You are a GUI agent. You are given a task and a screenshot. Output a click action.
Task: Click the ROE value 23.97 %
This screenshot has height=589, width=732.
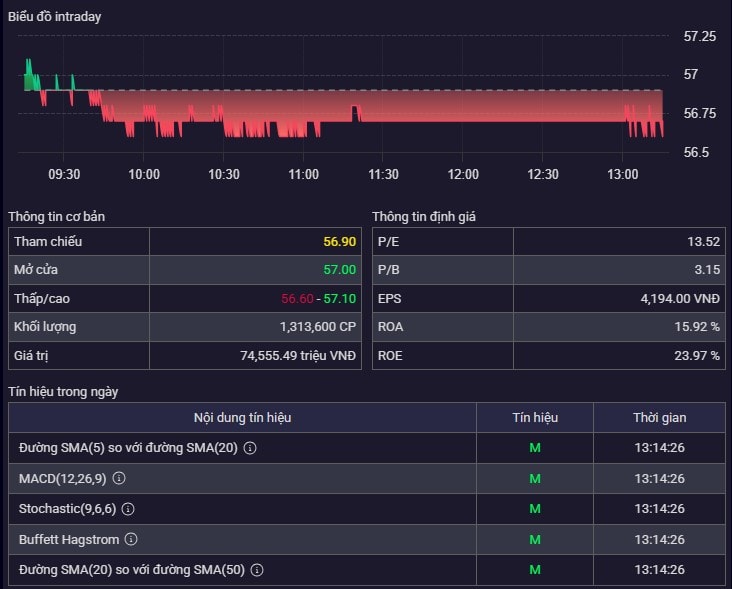click(x=697, y=356)
